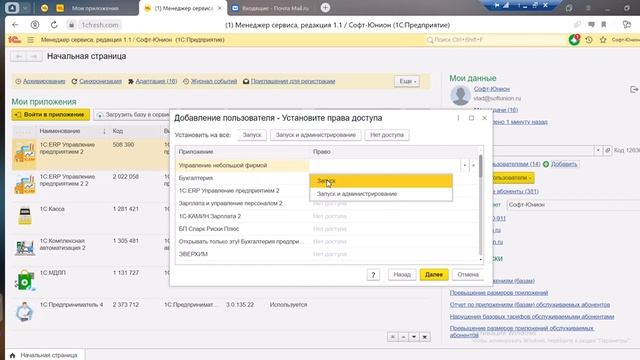The height and width of the screenshot is (360, 640).
Task: Open Приглашения для регистрации link
Action: pyautogui.click(x=293, y=81)
